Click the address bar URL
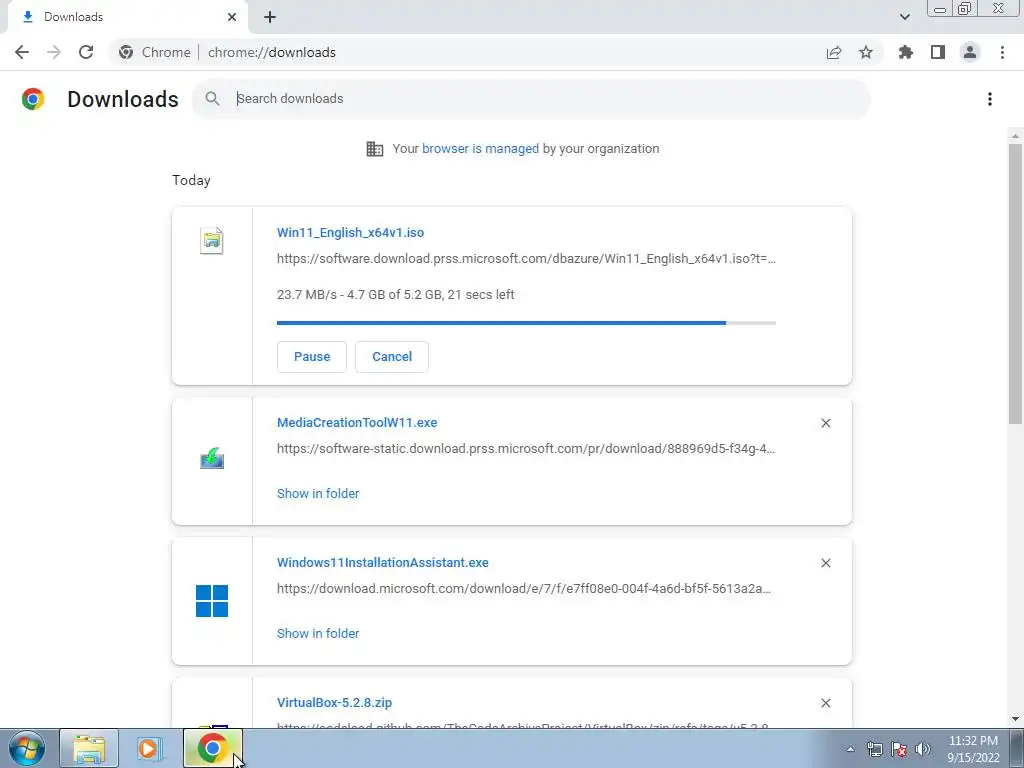 pyautogui.click(x=272, y=52)
